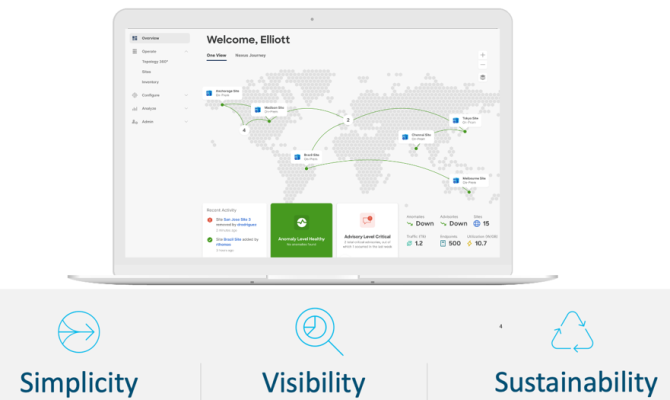Click the Simplicity arrow circle icon
670x400 pixels.
coord(78,329)
